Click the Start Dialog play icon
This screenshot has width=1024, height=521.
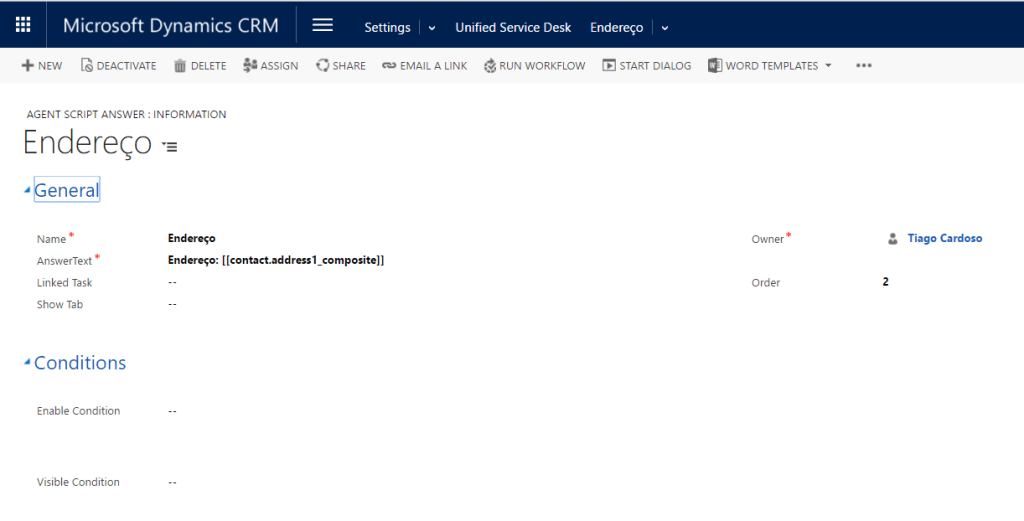(x=609, y=66)
